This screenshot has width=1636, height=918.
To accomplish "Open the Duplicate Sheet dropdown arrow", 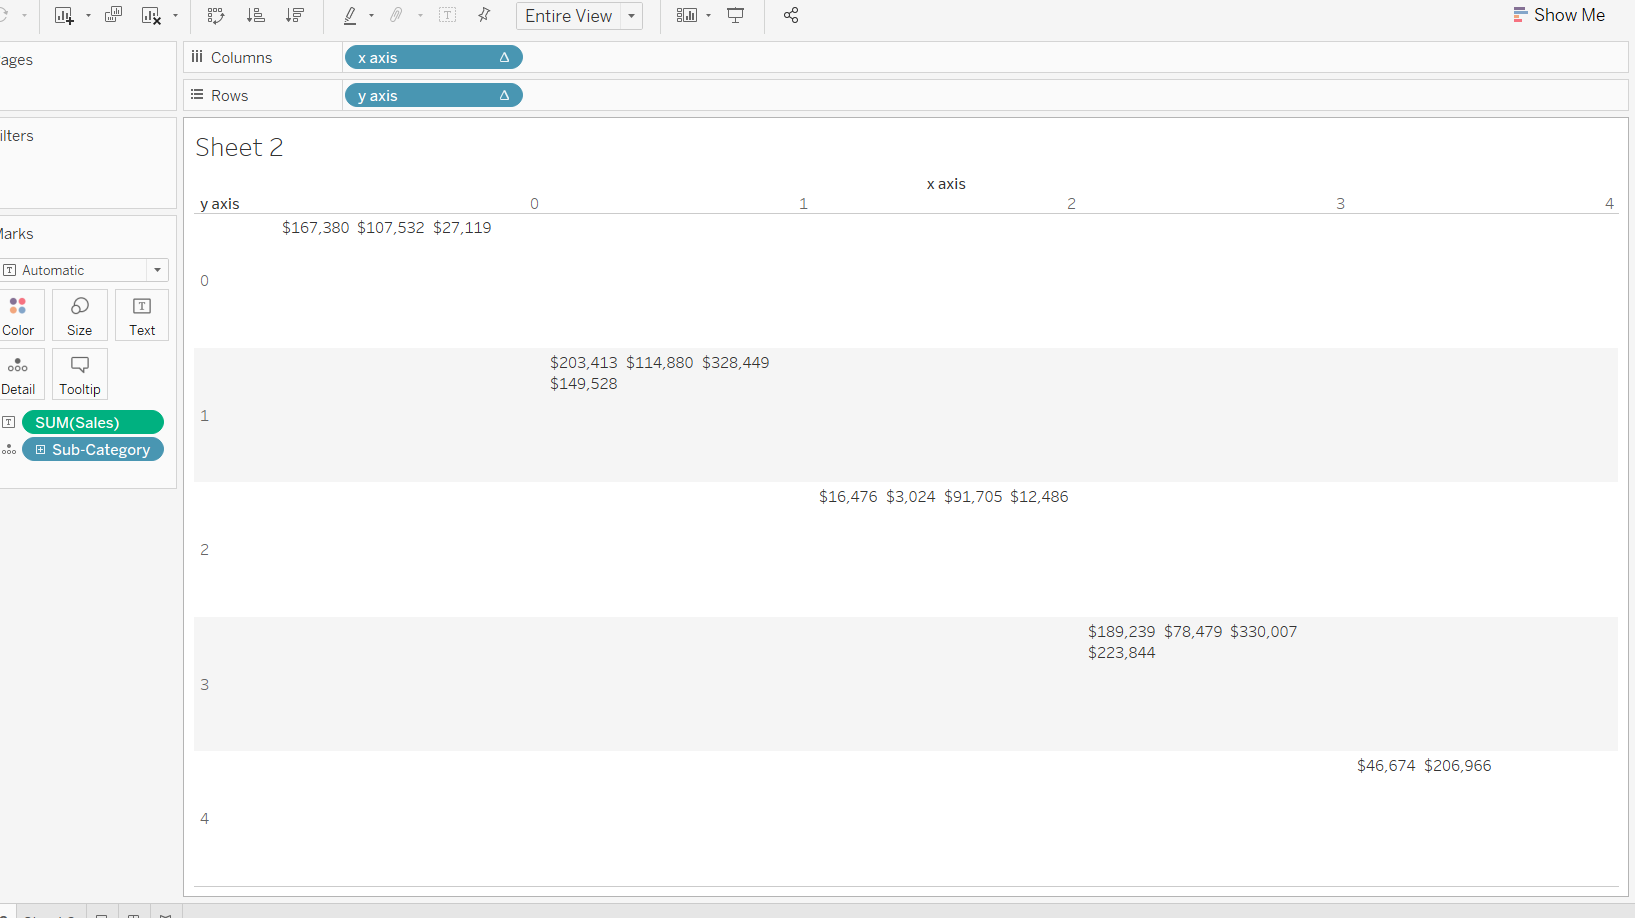I will click(88, 15).
